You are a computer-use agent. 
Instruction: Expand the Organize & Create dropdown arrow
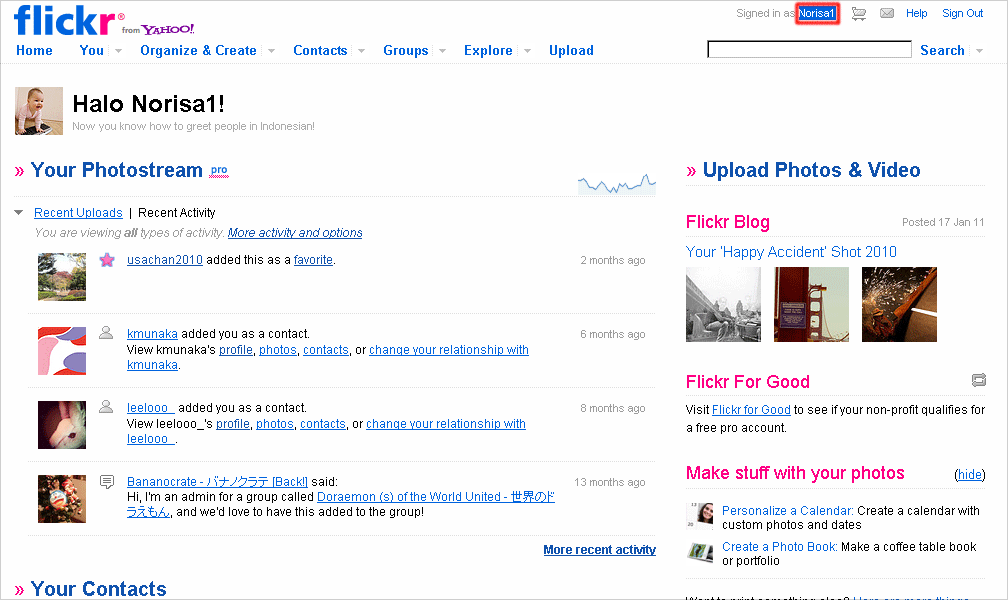coord(271,51)
